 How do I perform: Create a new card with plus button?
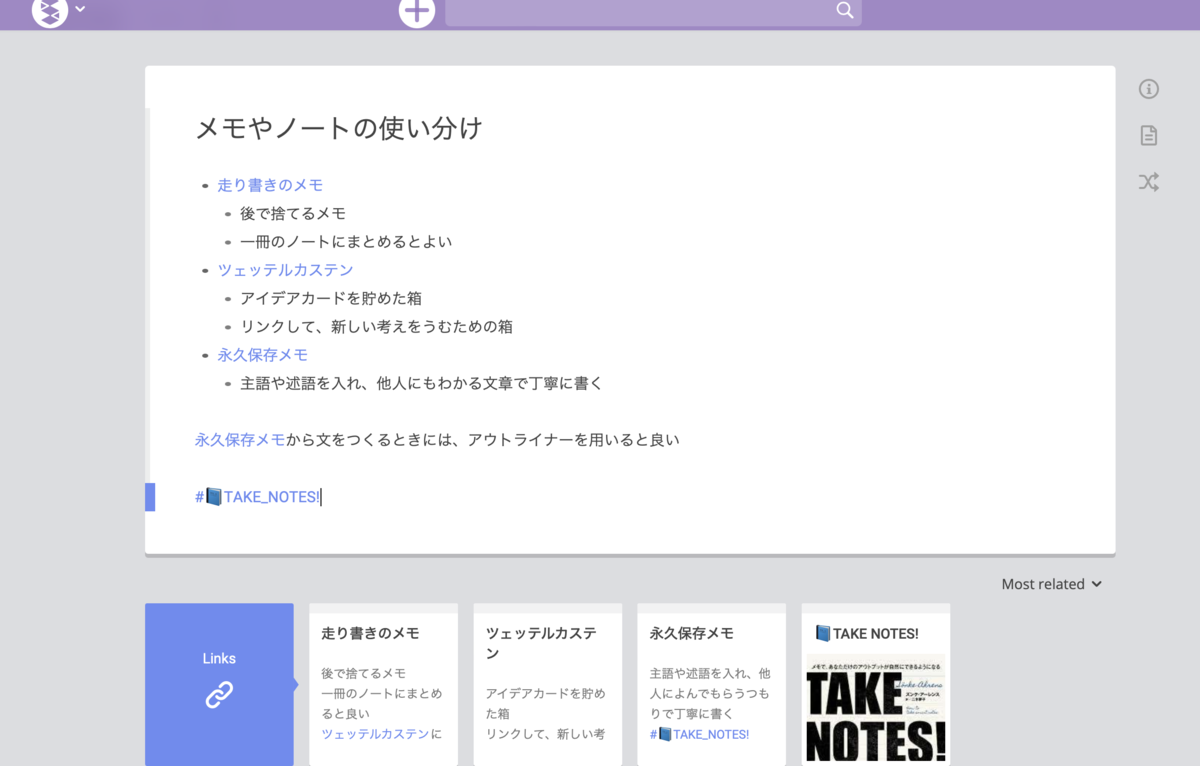417,11
